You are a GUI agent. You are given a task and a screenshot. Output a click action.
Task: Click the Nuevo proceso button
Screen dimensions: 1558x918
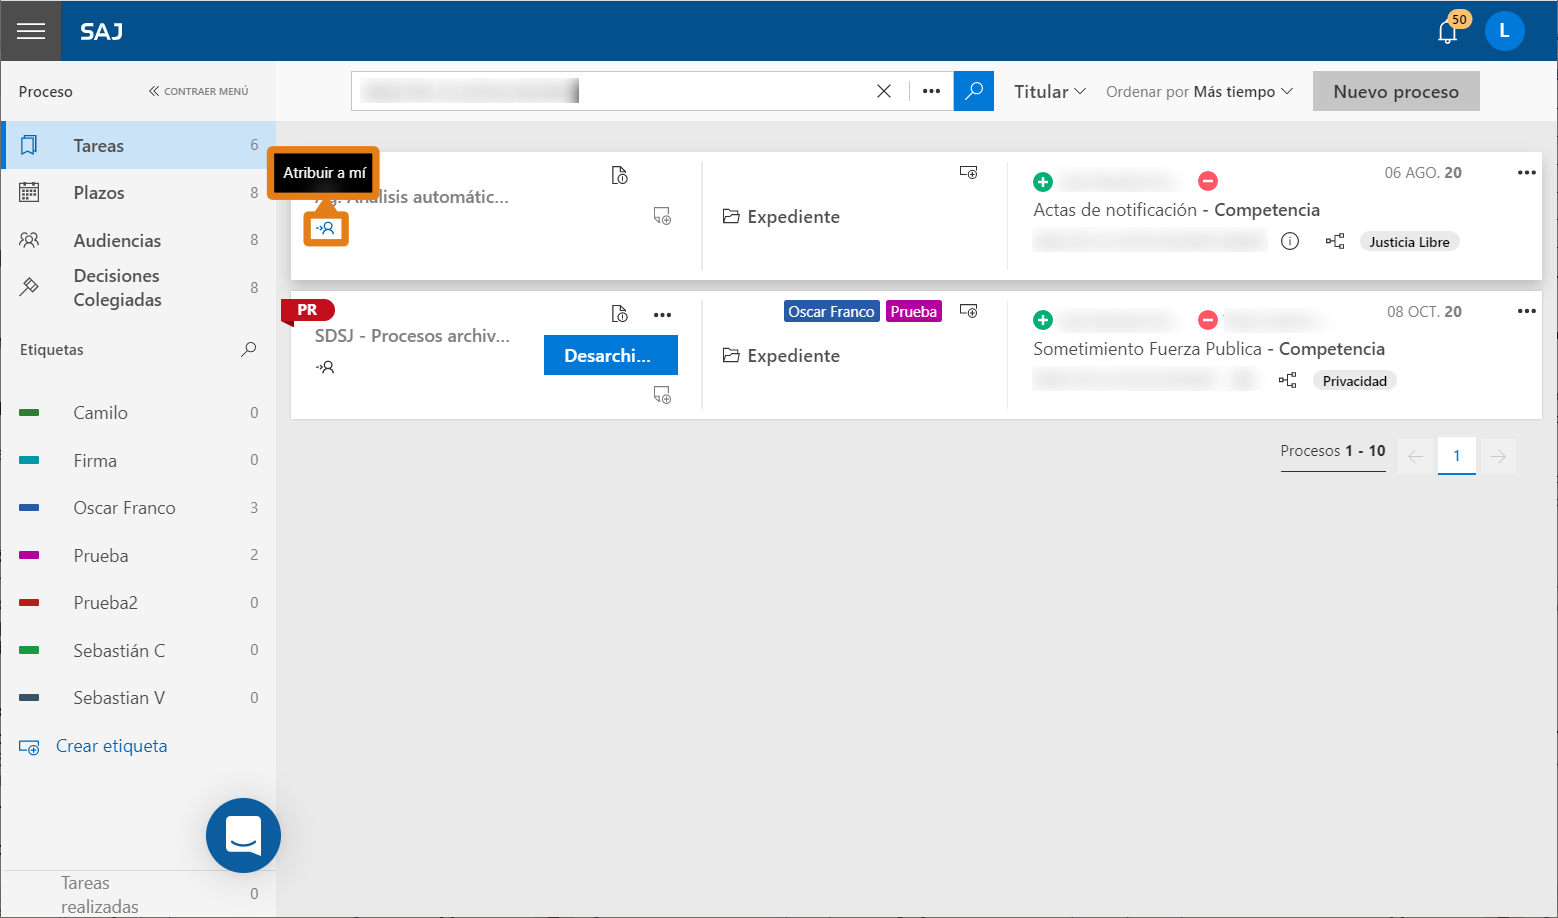[x=1396, y=91]
